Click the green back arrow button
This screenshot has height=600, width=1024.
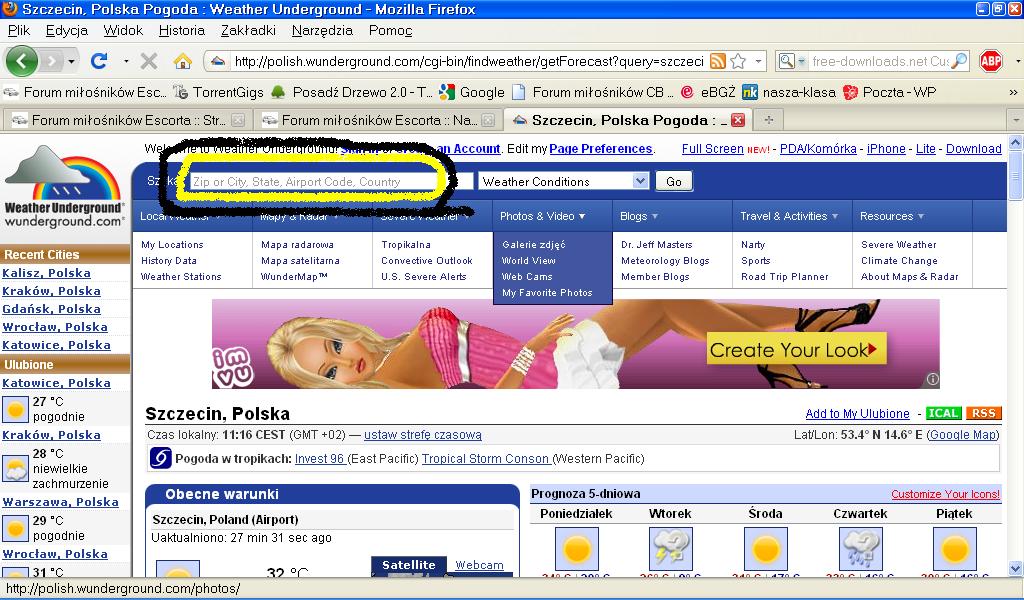22,61
